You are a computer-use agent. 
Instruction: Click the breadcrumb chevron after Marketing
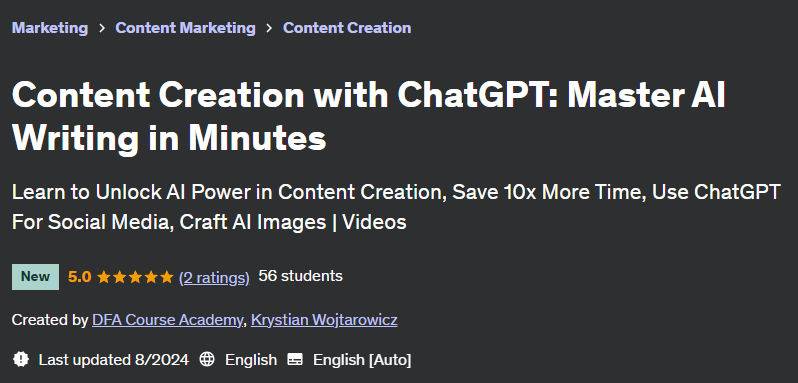(102, 28)
